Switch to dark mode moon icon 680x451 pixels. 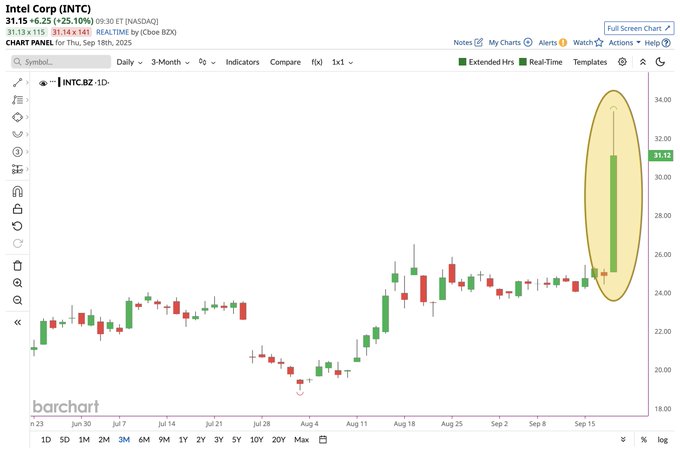tap(660, 62)
